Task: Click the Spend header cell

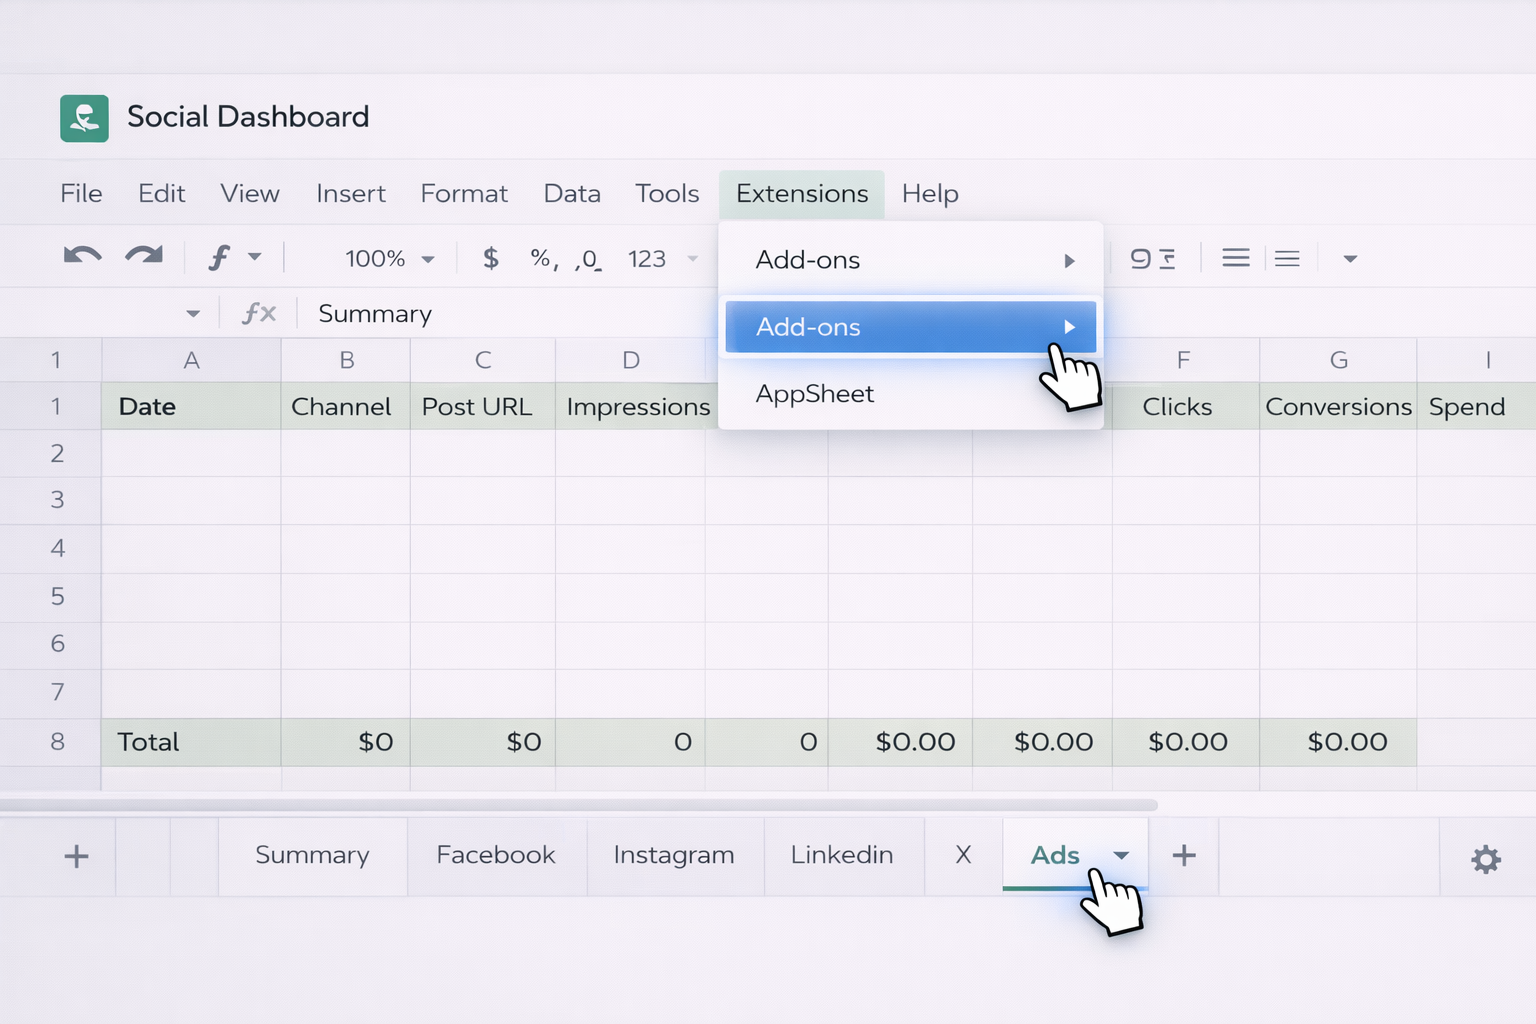Action: tap(1477, 407)
